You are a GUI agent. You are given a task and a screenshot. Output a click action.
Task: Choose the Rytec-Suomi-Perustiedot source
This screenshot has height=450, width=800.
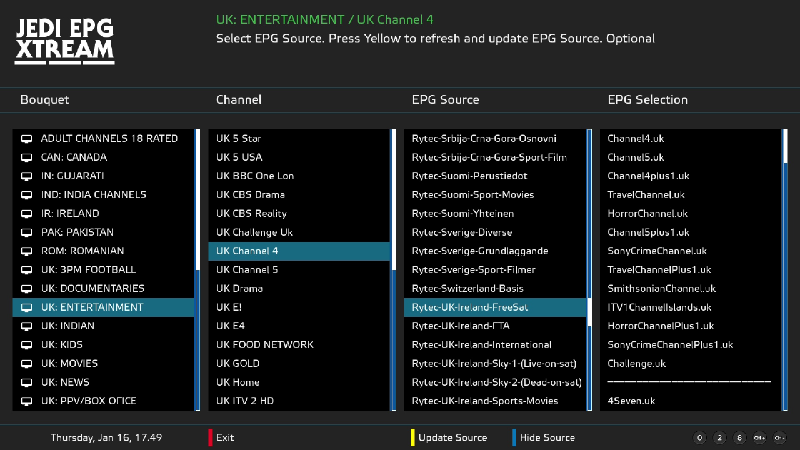click(495, 176)
